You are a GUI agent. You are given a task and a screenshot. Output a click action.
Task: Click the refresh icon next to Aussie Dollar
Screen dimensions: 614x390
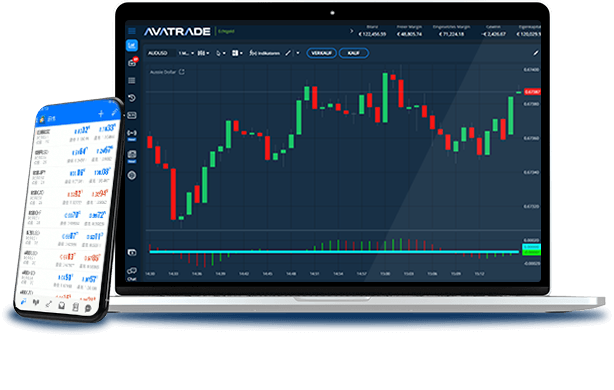click(182, 72)
